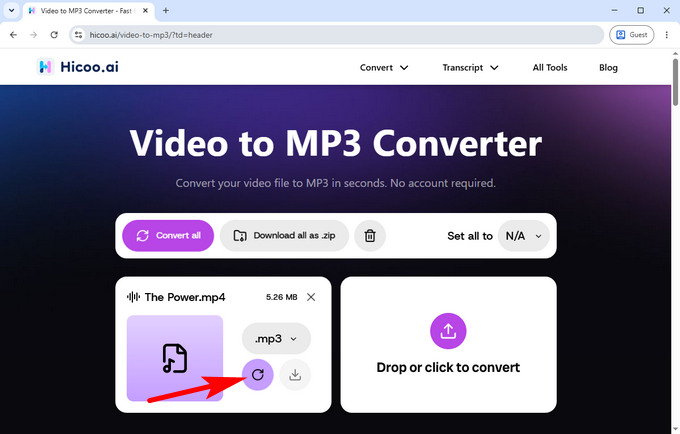View site information icon in address bar
Viewport: 680px width, 434px height.
click(x=78, y=35)
